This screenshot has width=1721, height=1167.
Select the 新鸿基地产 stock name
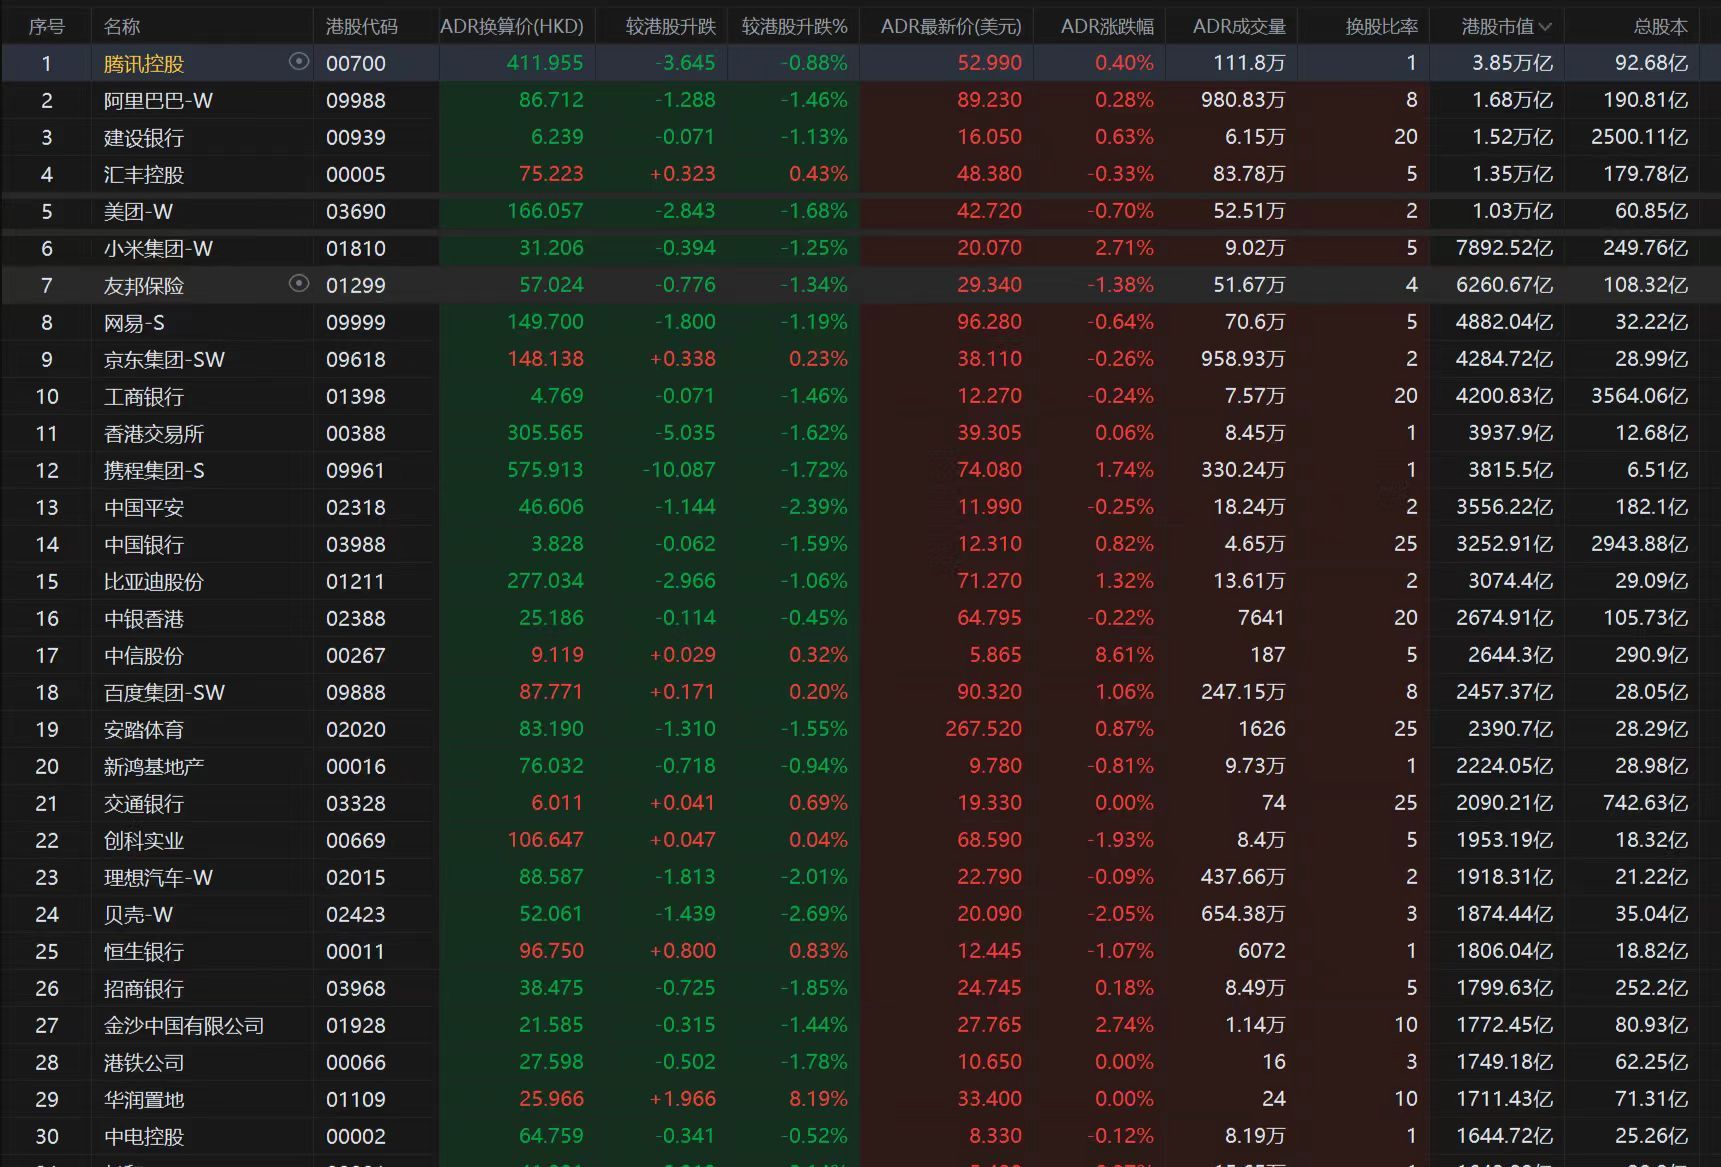(x=154, y=767)
